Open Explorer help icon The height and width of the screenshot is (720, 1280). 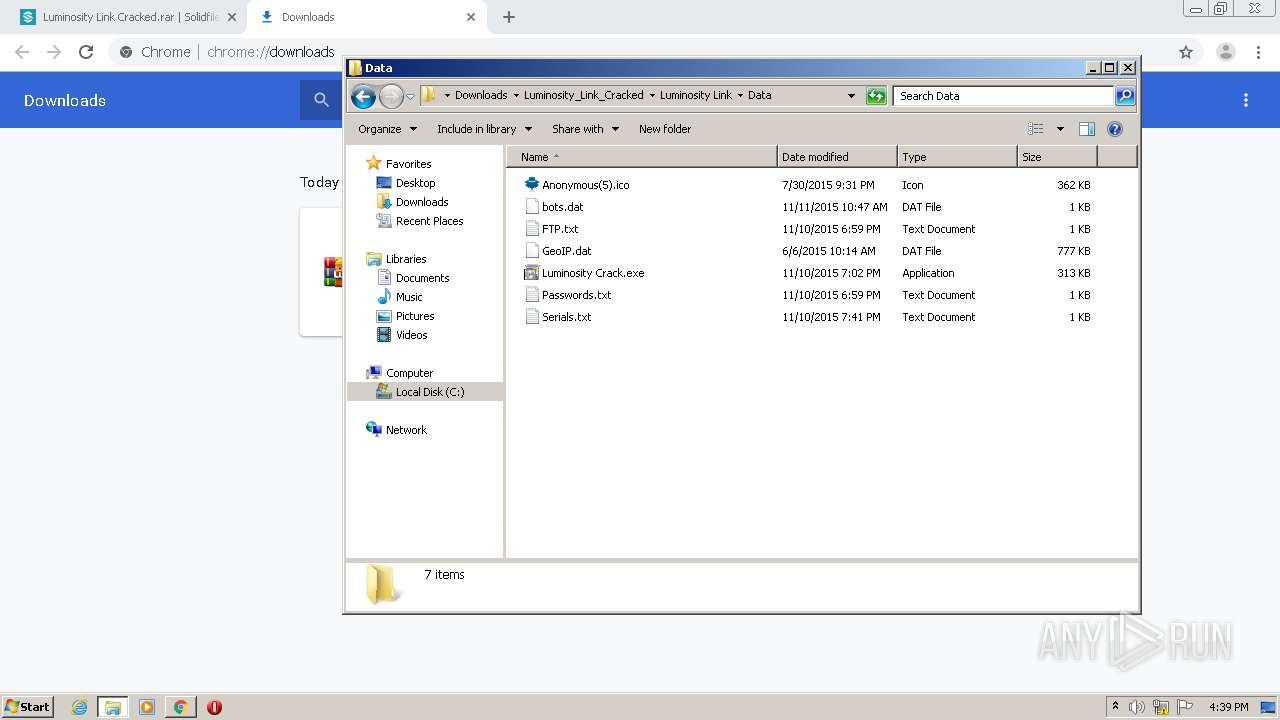pos(1115,129)
